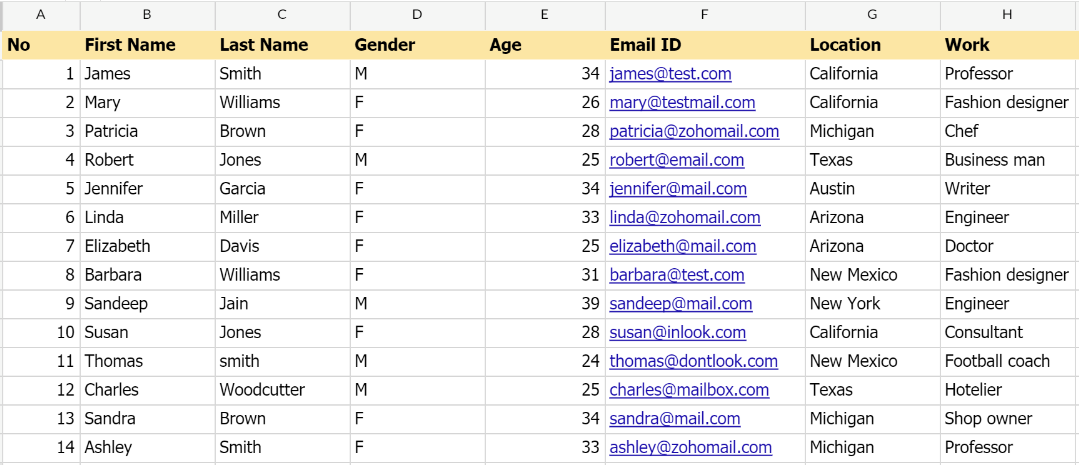
Task: Select column H header
Action: tap(1007, 15)
